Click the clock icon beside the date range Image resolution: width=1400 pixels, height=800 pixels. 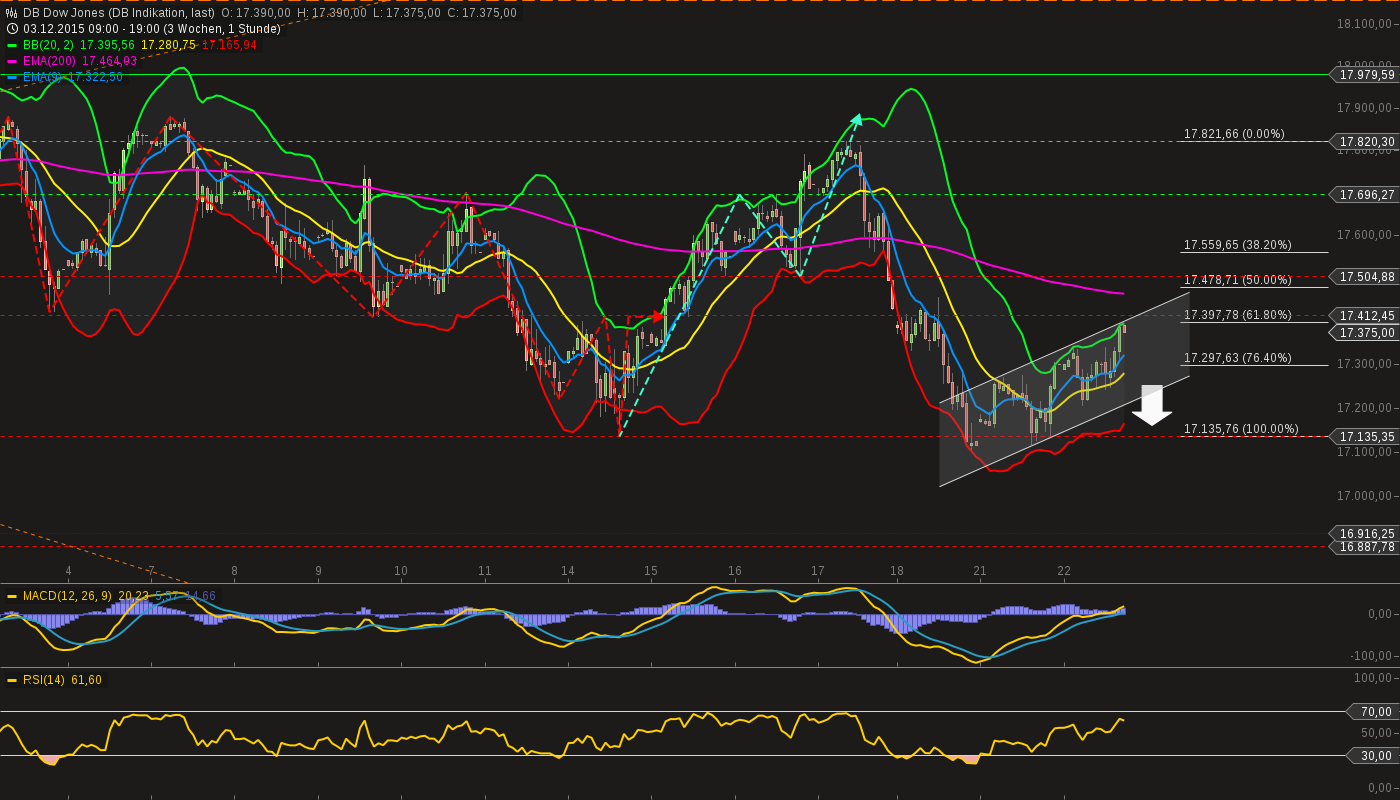[12, 29]
